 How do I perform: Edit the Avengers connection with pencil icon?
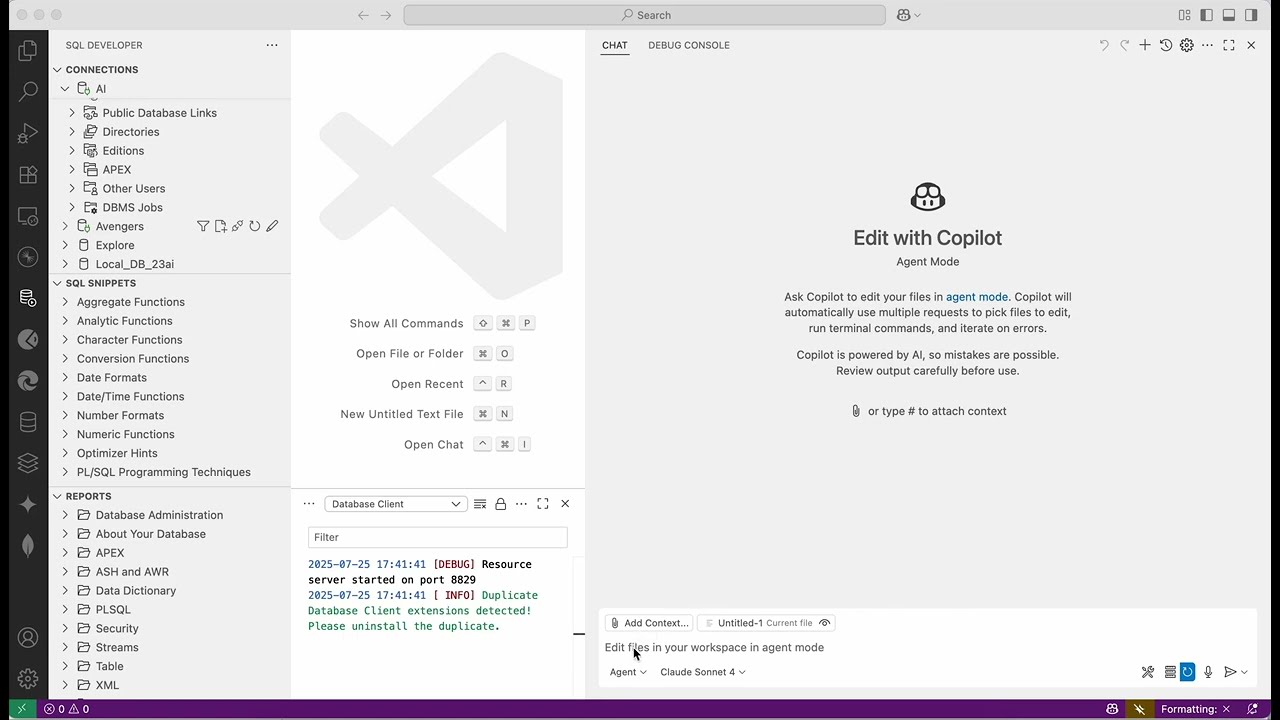272,226
